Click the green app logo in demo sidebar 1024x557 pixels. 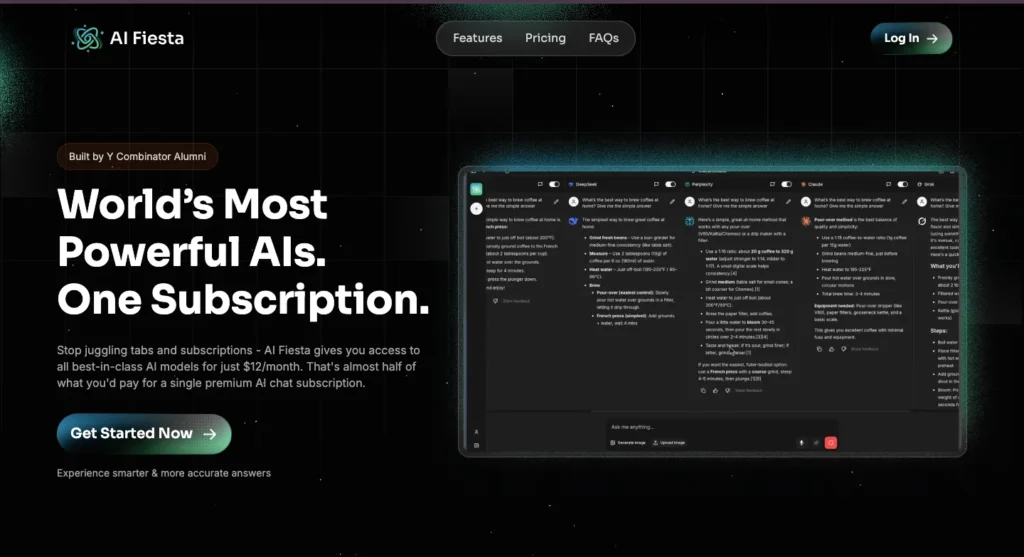point(476,189)
